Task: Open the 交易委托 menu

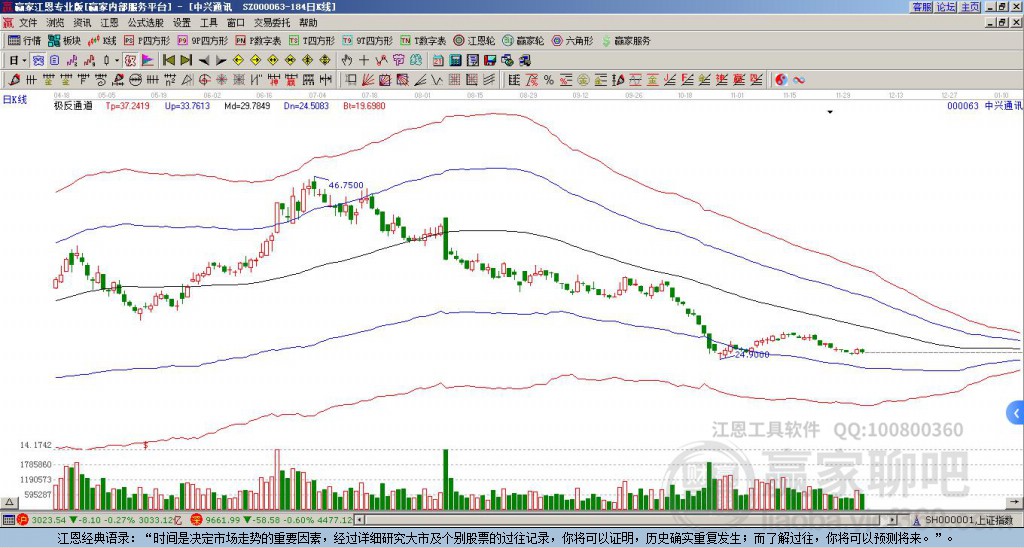Action: coord(272,23)
